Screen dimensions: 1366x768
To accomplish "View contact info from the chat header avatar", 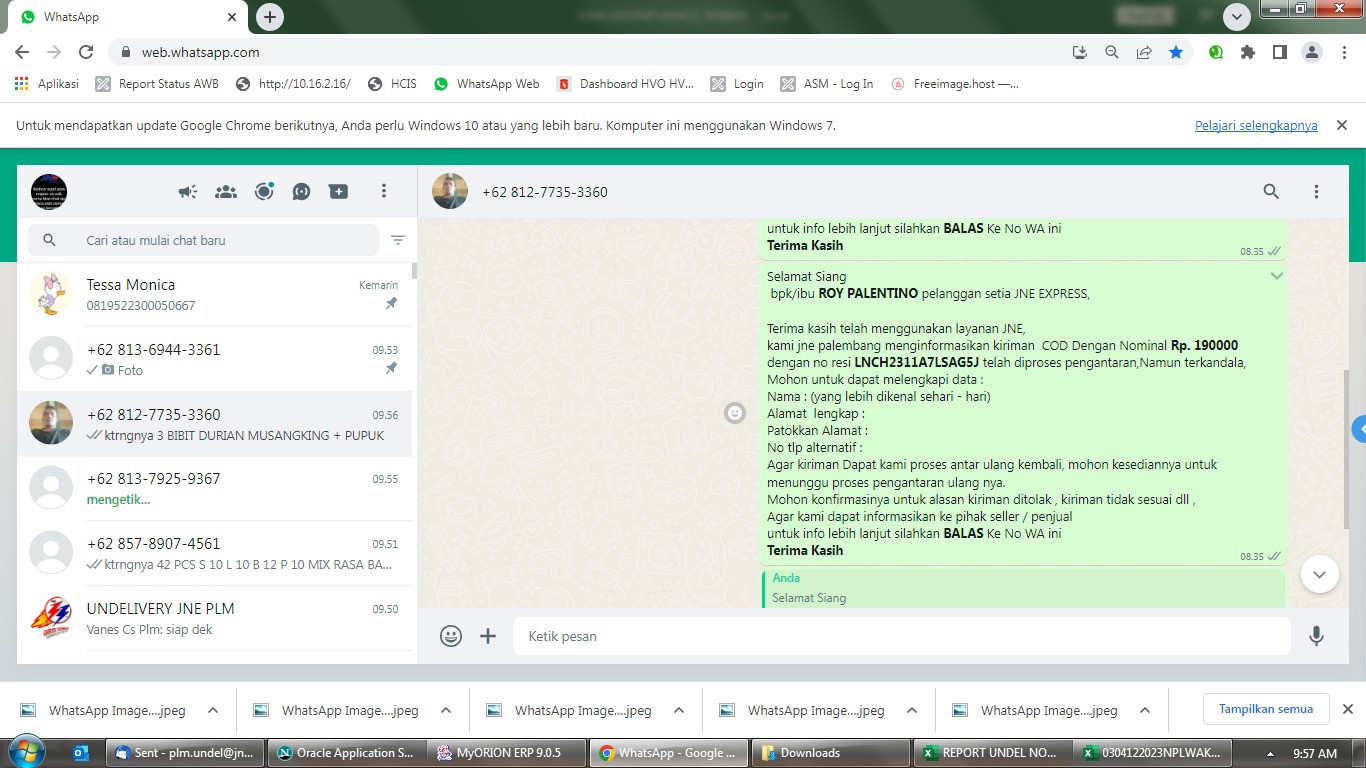I will click(x=450, y=191).
